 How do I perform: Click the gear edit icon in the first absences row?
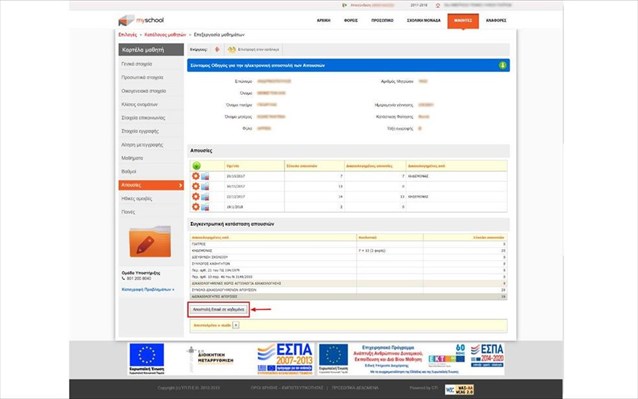point(196,176)
